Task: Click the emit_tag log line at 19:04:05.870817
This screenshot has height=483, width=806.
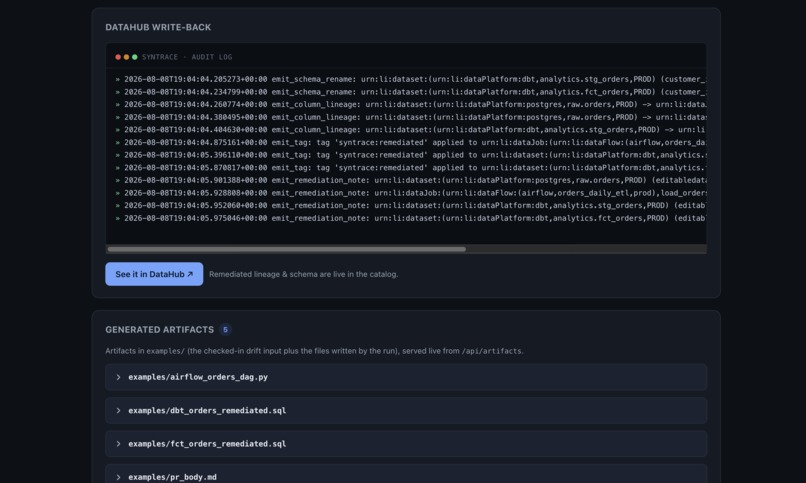Action: (411, 168)
